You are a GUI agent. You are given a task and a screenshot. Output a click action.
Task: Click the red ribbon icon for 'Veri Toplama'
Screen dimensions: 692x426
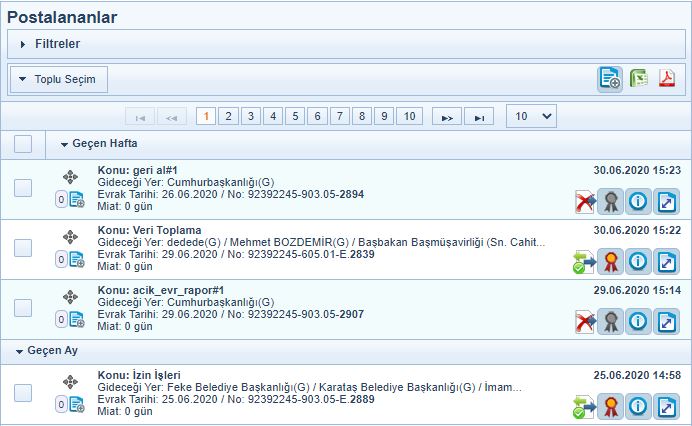pyautogui.click(x=610, y=262)
